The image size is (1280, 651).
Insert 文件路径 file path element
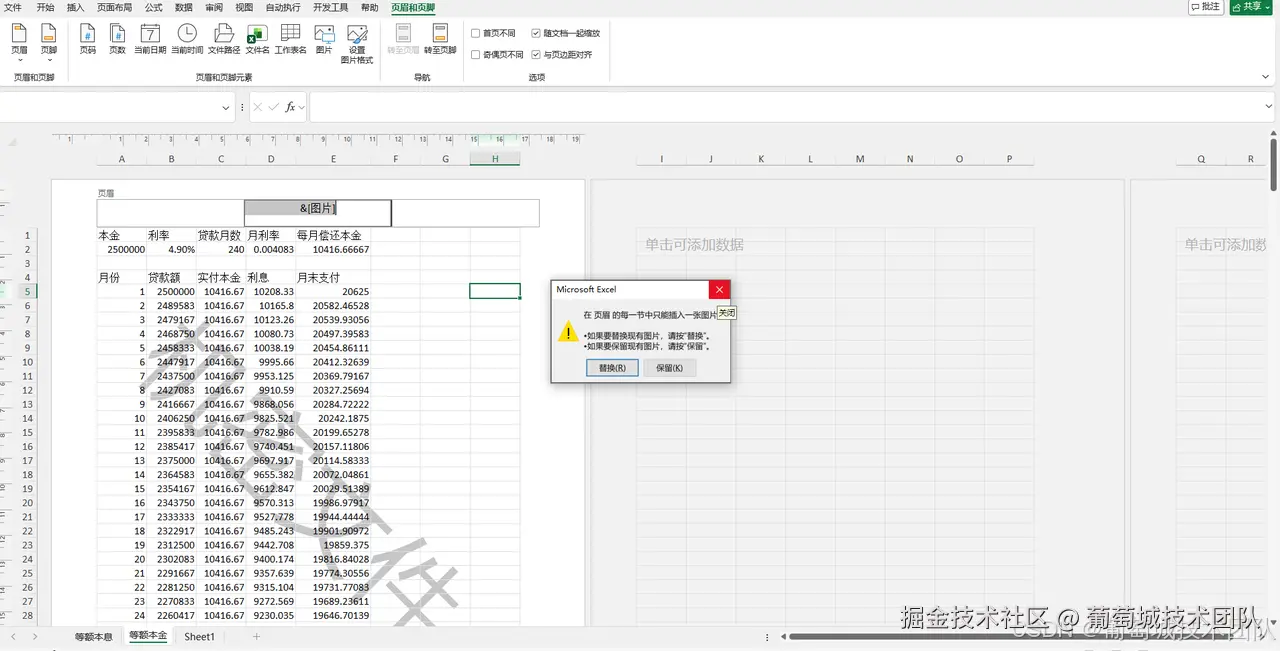click(224, 39)
